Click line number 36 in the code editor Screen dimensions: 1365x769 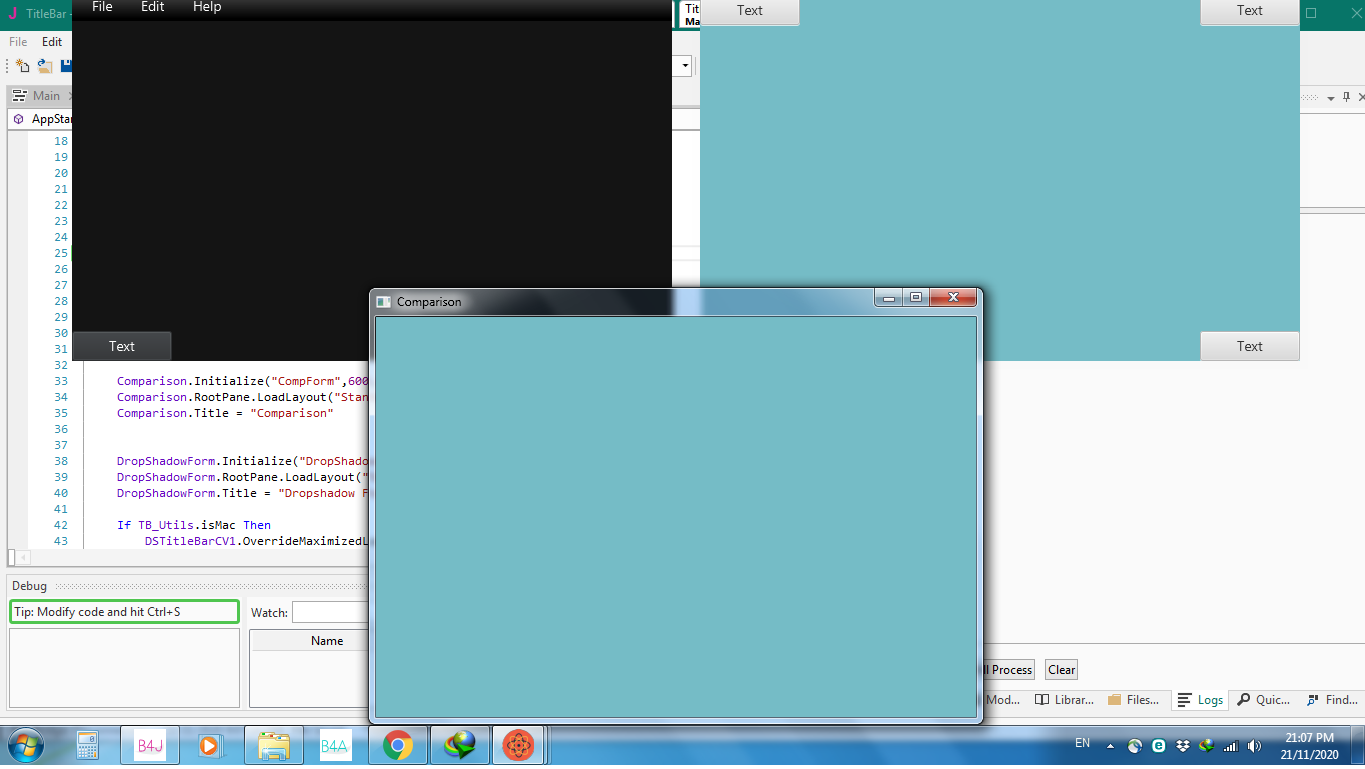[x=61, y=429]
